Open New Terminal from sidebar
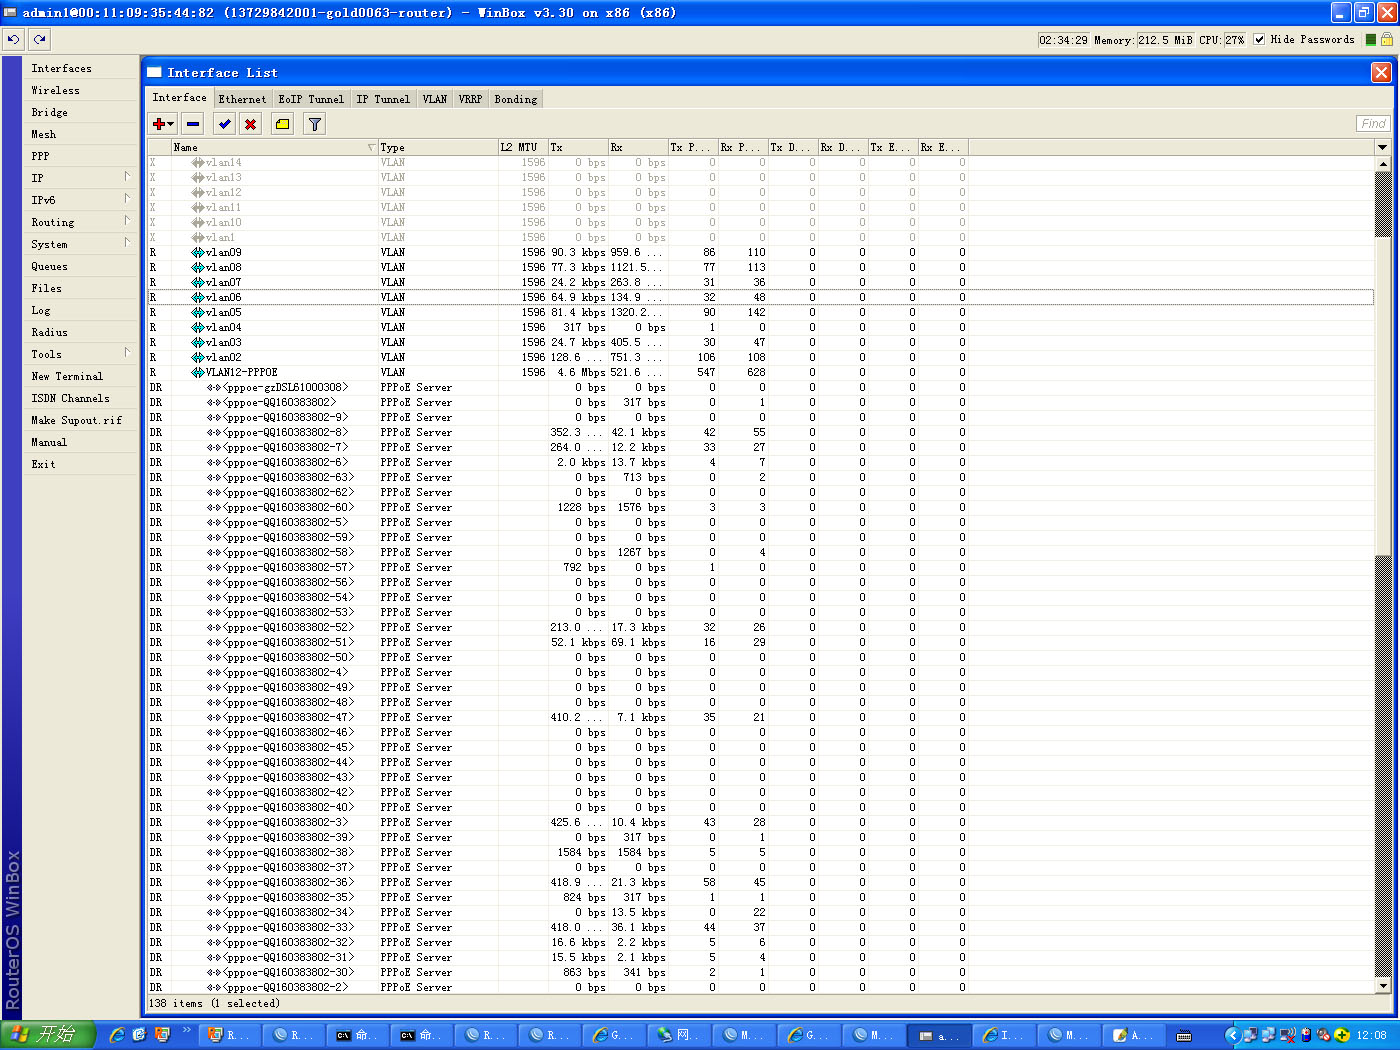 (x=82, y=376)
